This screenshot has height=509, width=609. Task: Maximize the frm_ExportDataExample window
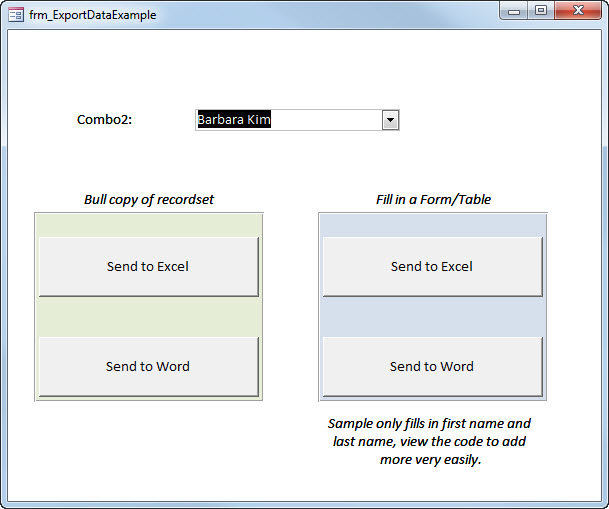541,10
